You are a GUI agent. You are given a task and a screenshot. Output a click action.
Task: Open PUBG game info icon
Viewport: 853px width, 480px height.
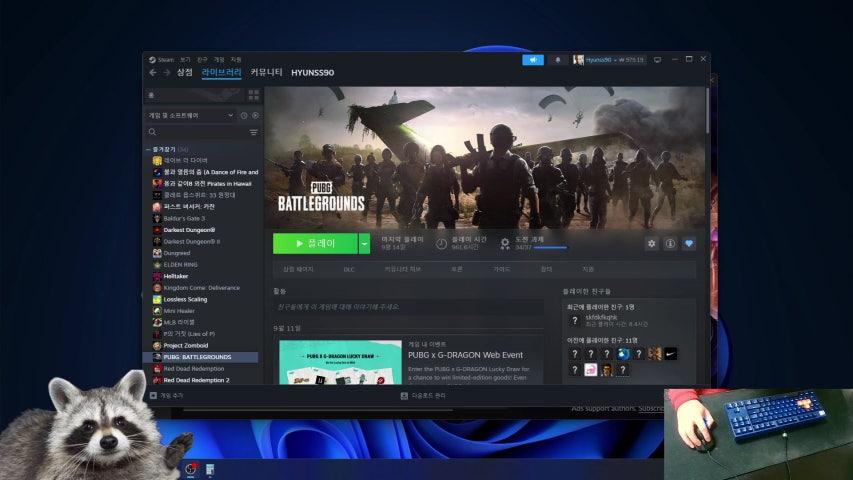click(670, 243)
